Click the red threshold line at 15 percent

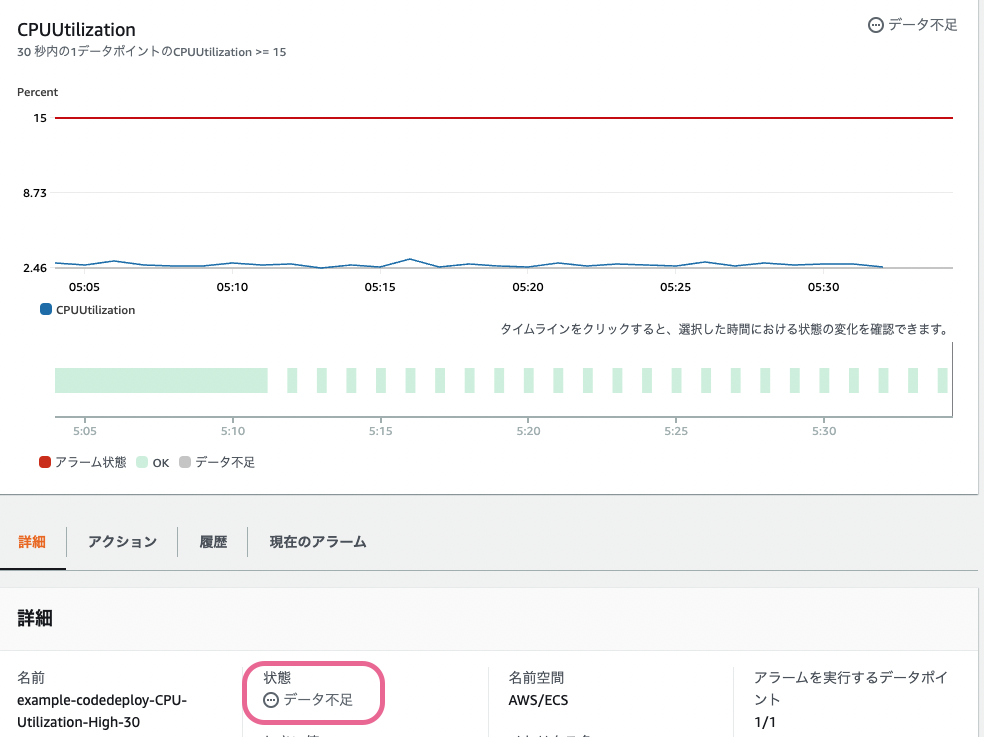[x=500, y=118]
